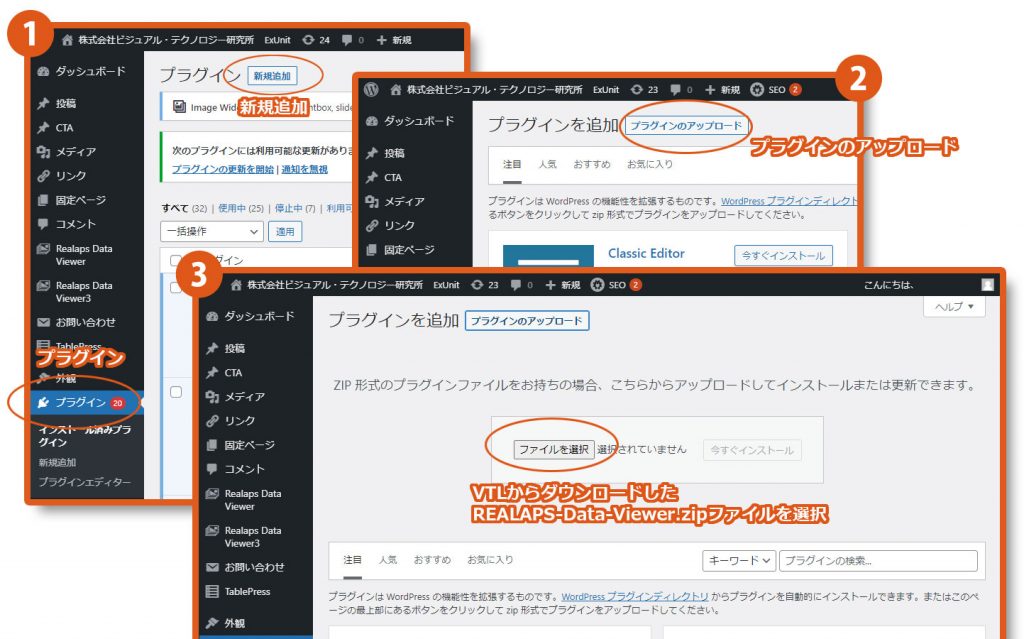In window 2, click the CTA pin icon
The height and width of the screenshot is (639, 1024).
[372, 177]
